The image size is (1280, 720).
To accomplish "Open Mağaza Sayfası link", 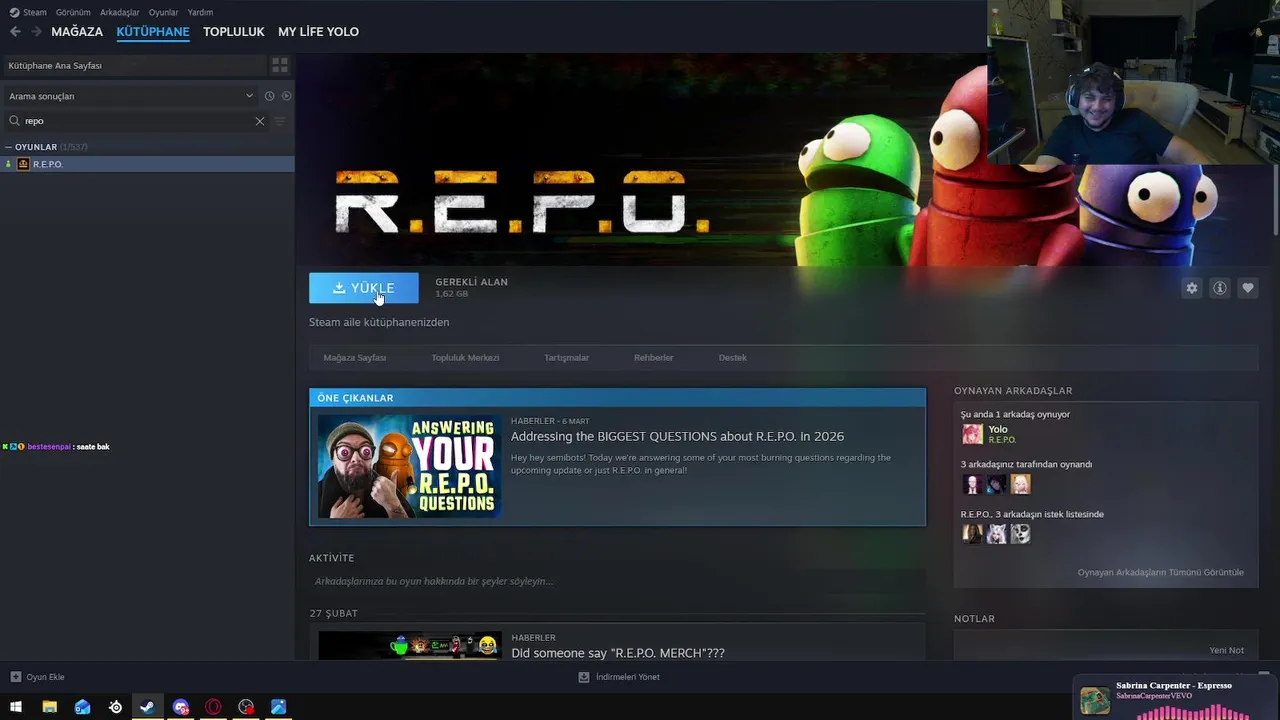I will coord(354,358).
